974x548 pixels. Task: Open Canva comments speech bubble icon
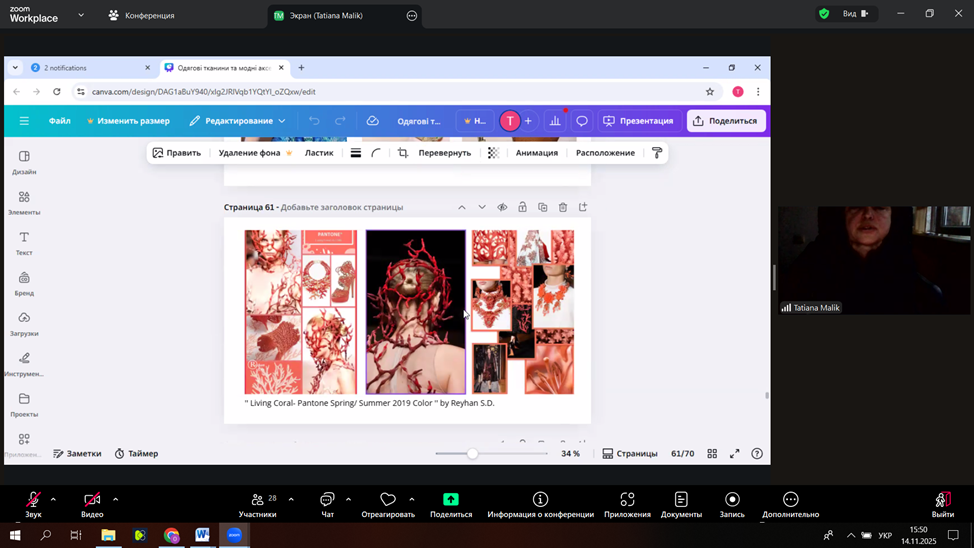click(x=582, y=121)
